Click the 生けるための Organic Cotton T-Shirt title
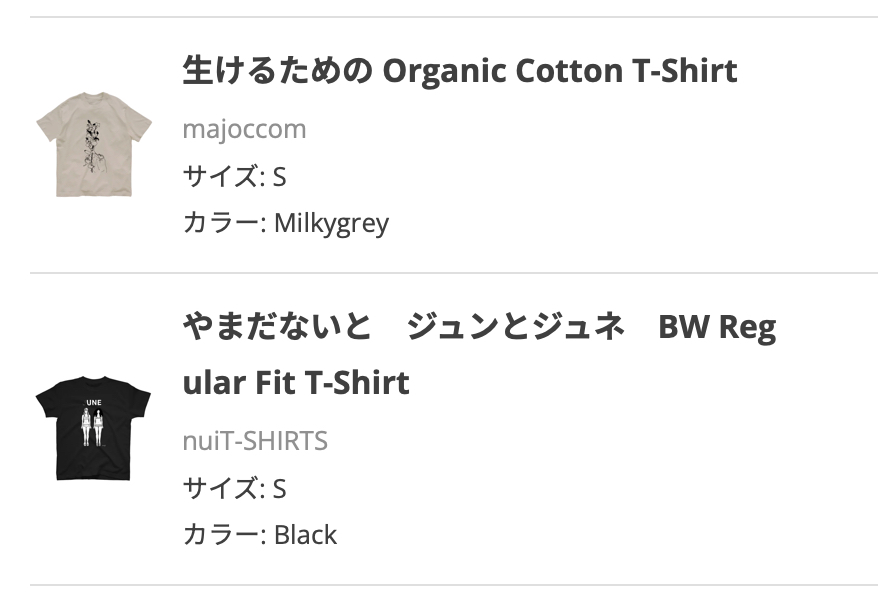The width and height of the screenshot is (878, 608). click(459, 71)
